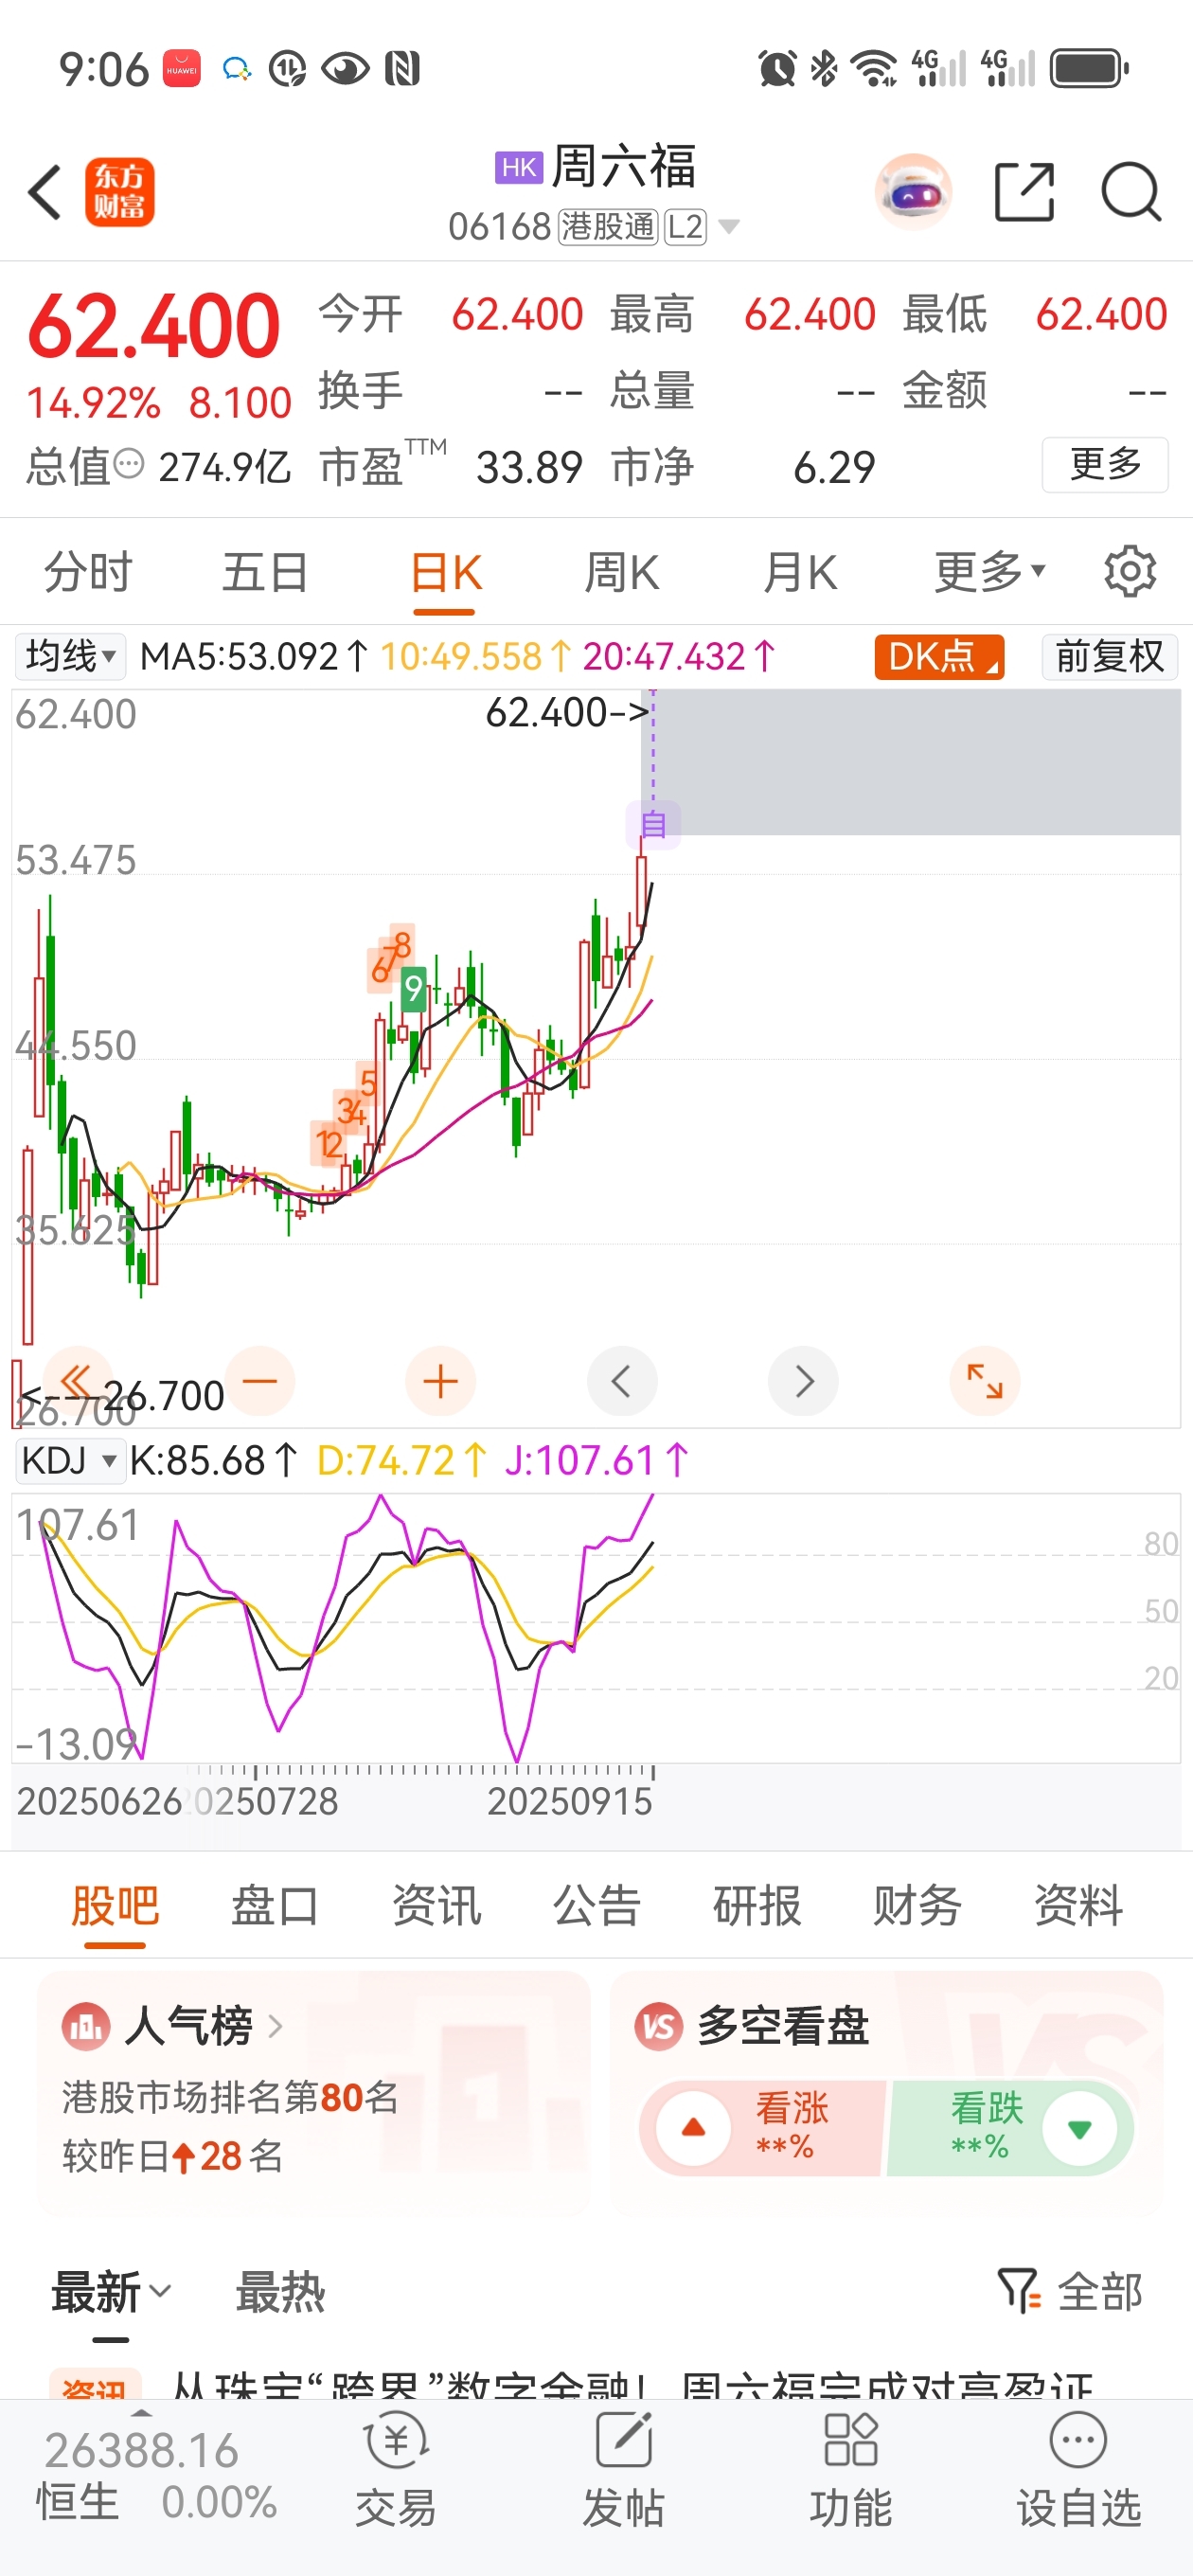This screenshot has width=1193, height=2576.
Task: Tap the 自 marker on the chart
Action: [x=654, y=825]
